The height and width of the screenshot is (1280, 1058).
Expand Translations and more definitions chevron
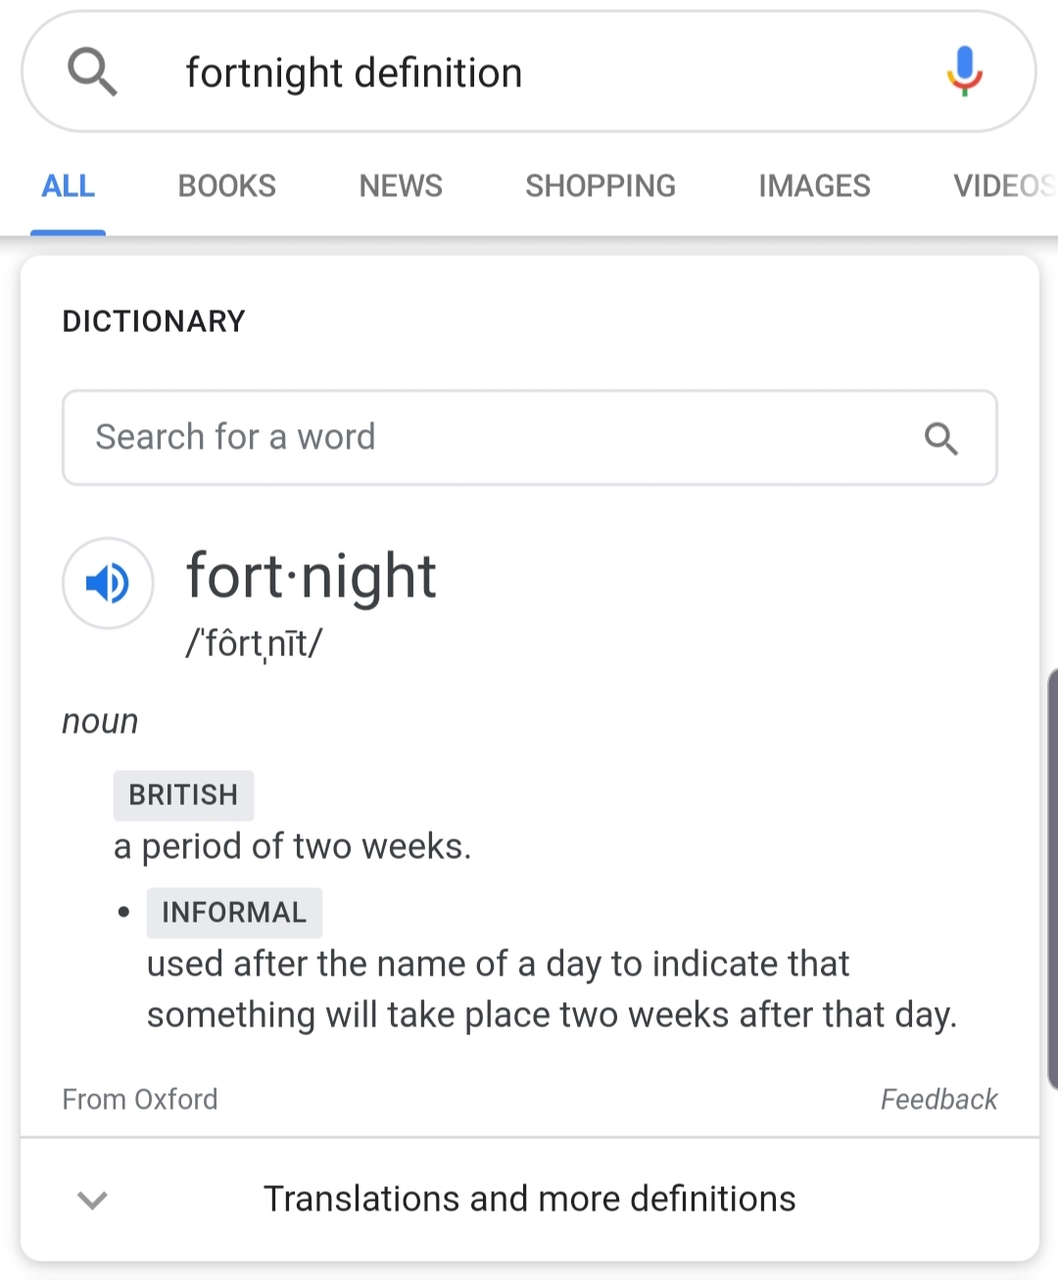[x=92, y=1199]
